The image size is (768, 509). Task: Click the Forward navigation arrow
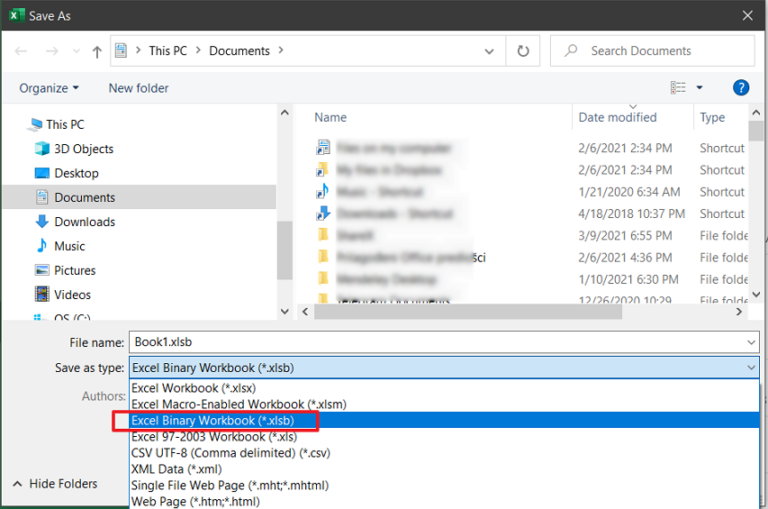(x=51, y=51)
